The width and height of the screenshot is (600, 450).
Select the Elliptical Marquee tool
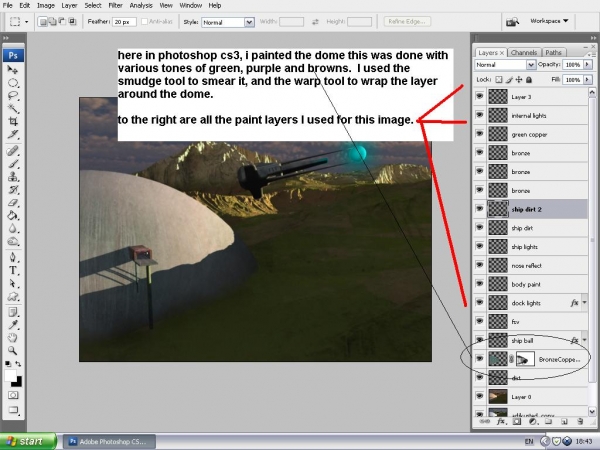coord(13,83)
